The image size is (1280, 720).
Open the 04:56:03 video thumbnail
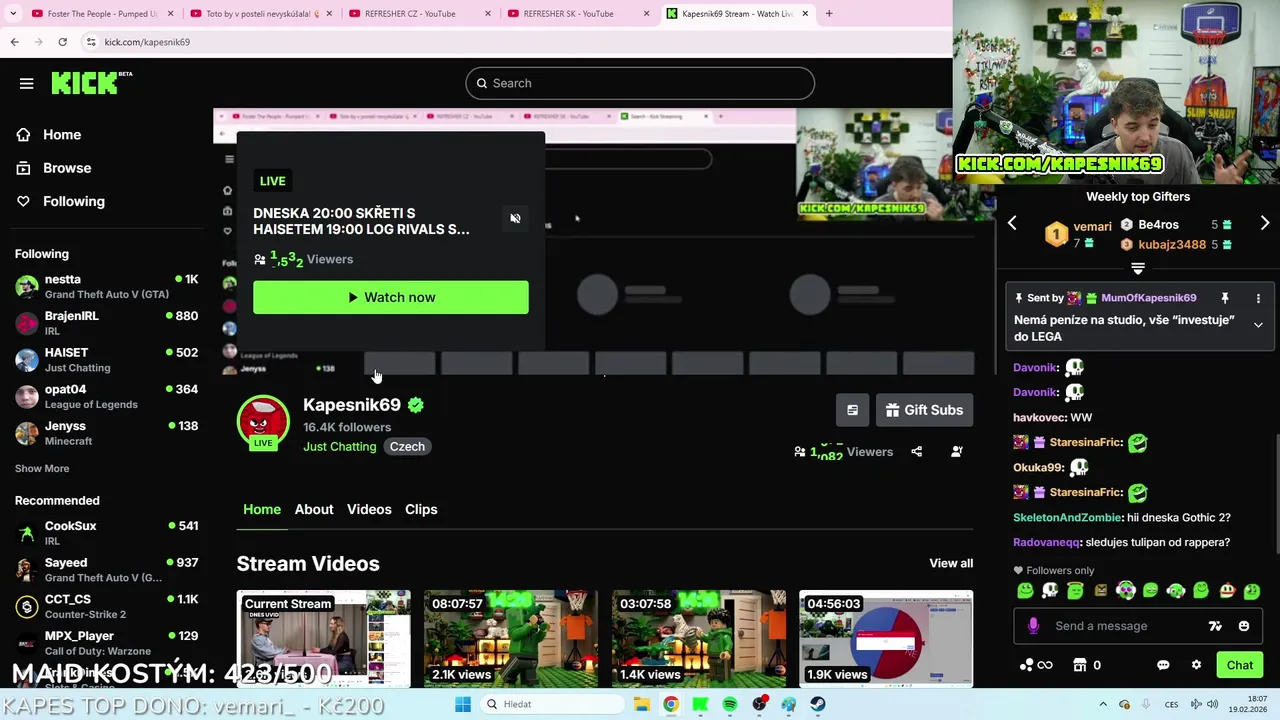point(886,639)
